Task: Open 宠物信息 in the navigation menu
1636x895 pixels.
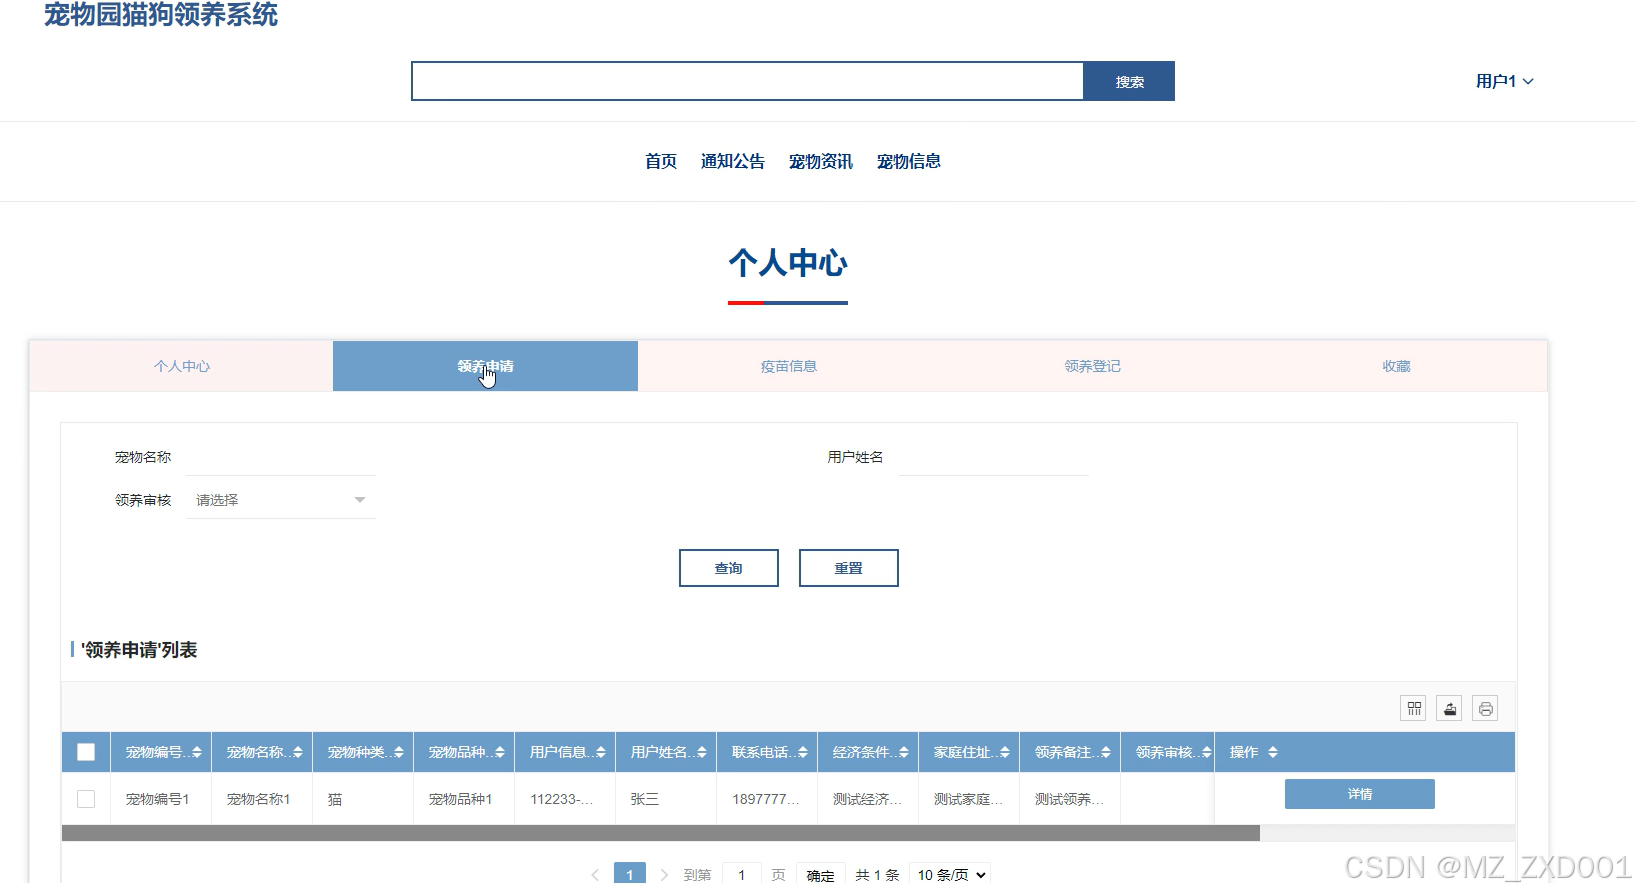Action: [909, 161]
